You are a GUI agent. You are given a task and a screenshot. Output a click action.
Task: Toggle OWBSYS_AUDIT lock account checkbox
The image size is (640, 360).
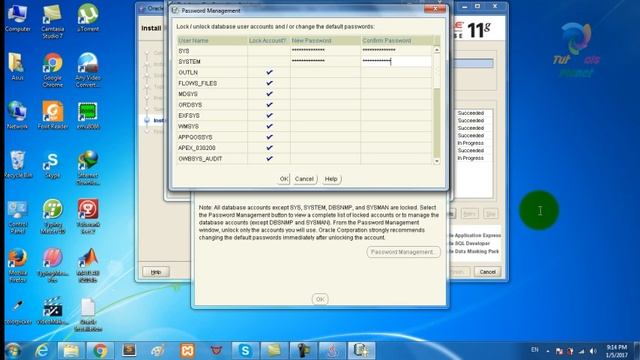(269, 158)
